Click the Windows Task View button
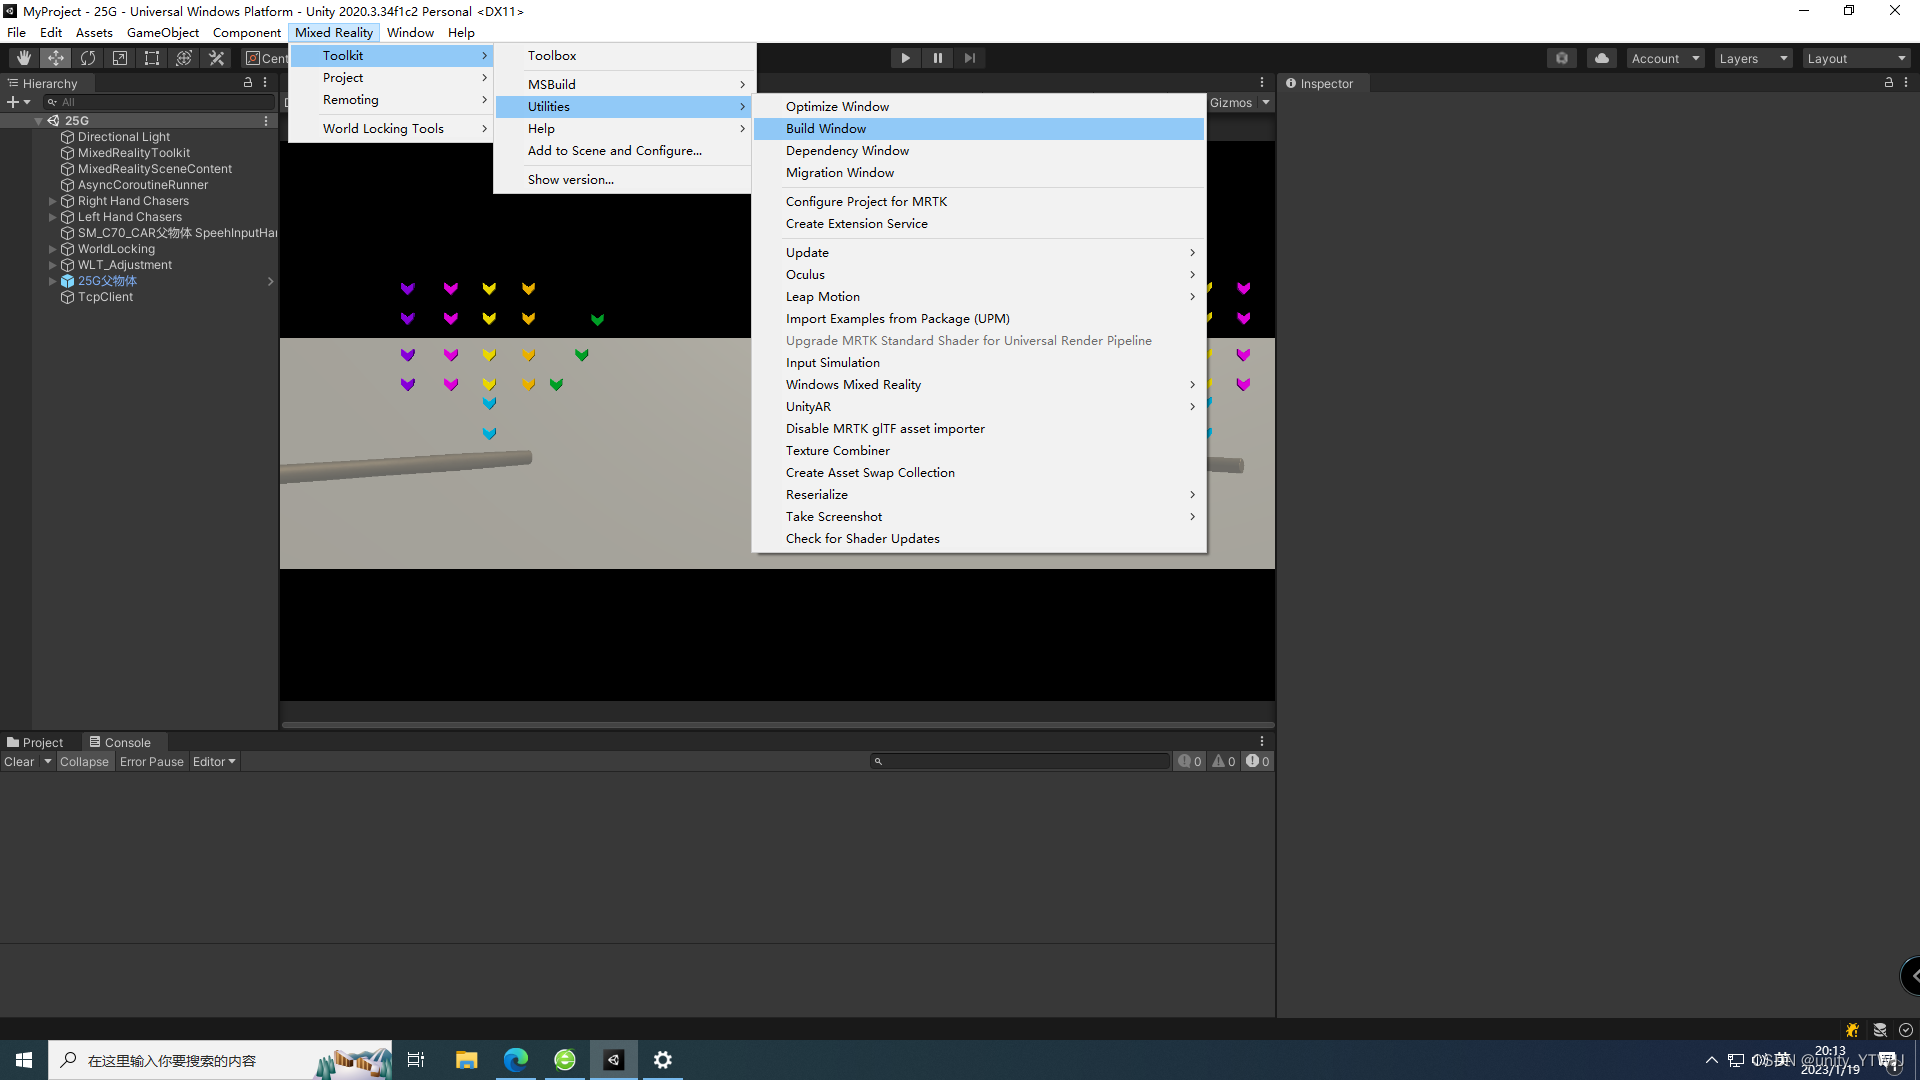The width and height of the screenshot is (1920, 1080). click(x=416, y=1060)
